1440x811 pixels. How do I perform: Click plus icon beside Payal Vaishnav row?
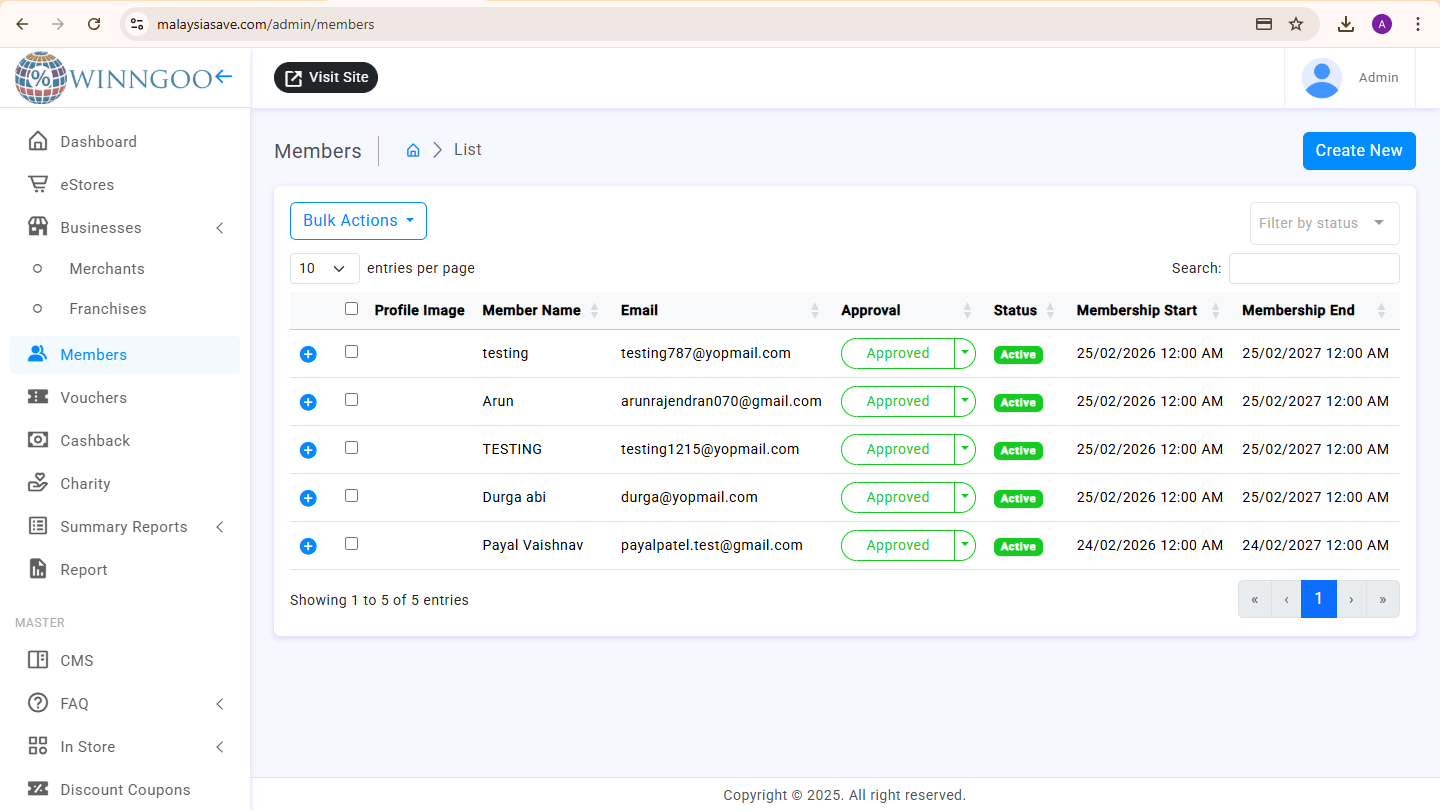pos(308,546)
